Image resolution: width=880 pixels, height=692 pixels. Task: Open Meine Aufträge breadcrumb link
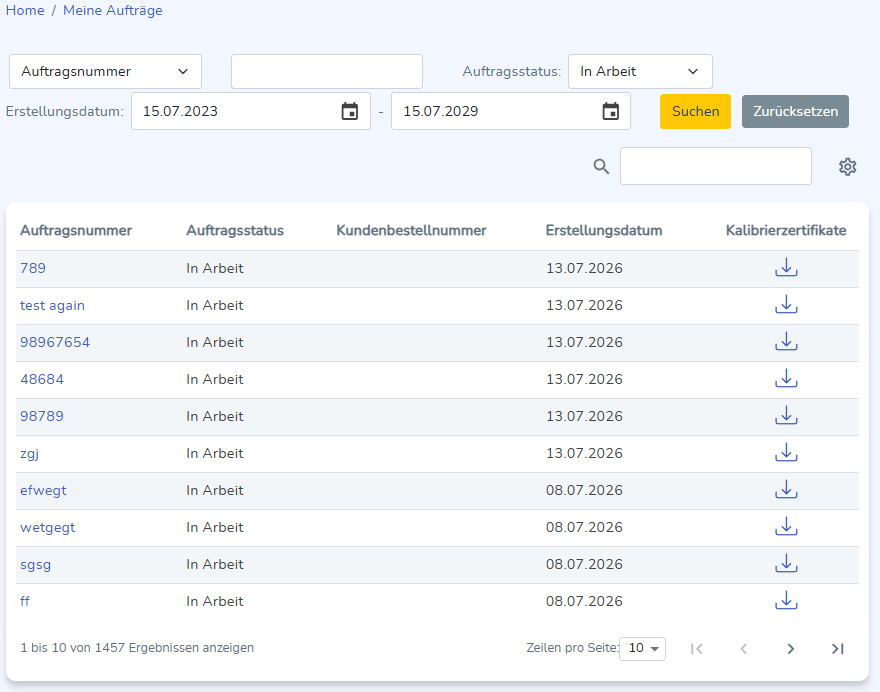(x=113, y=10)
